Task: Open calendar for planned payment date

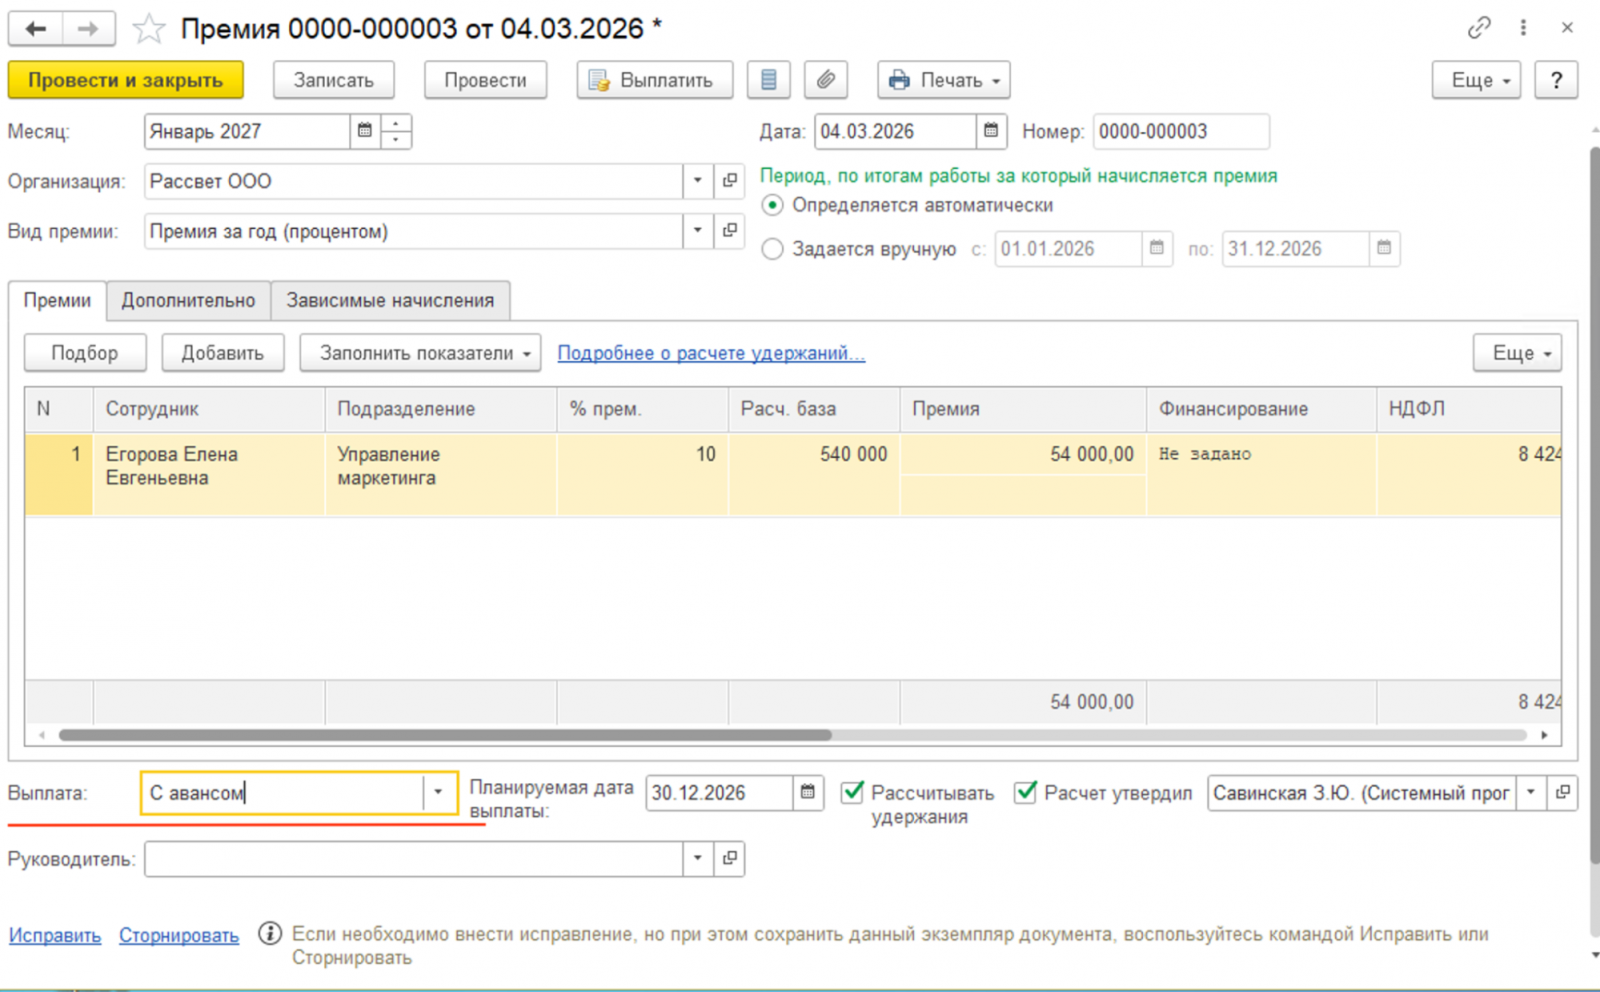Action: tap(808, 793)
